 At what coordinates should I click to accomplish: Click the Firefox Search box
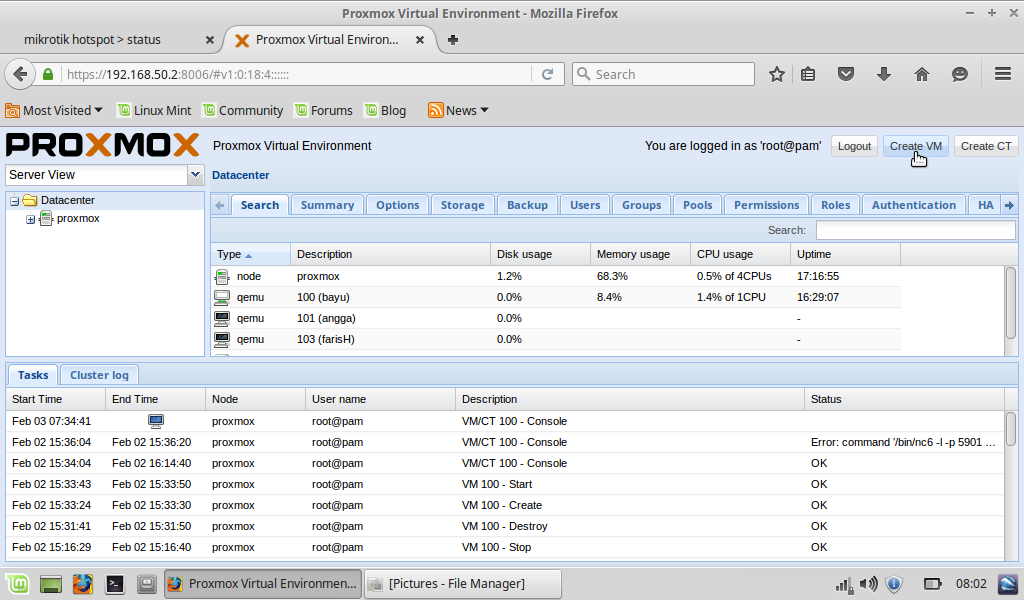[664, 74]
